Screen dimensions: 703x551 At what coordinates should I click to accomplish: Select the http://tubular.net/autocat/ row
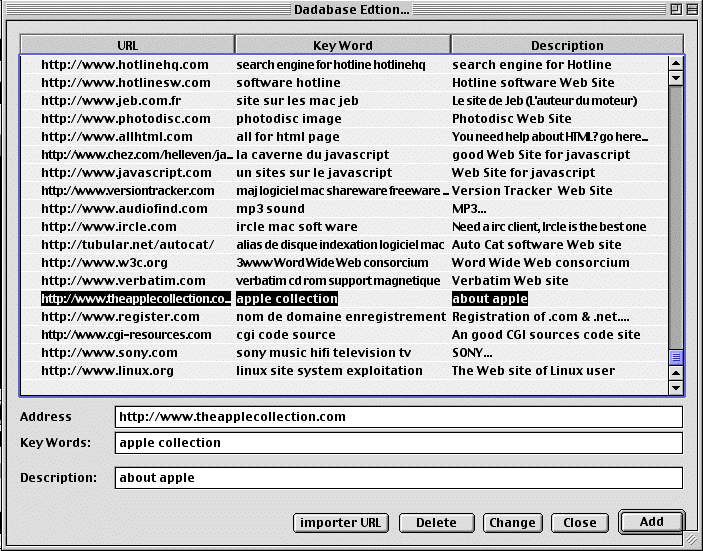tap(344, 245)
